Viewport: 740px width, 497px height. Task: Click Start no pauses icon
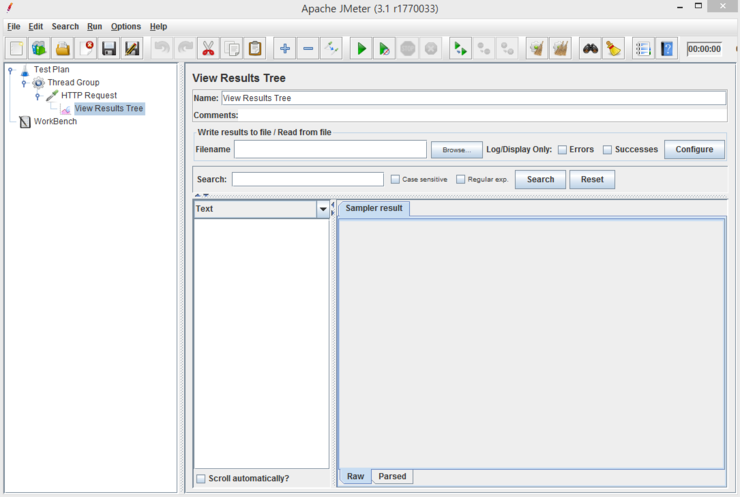[384, 49]
